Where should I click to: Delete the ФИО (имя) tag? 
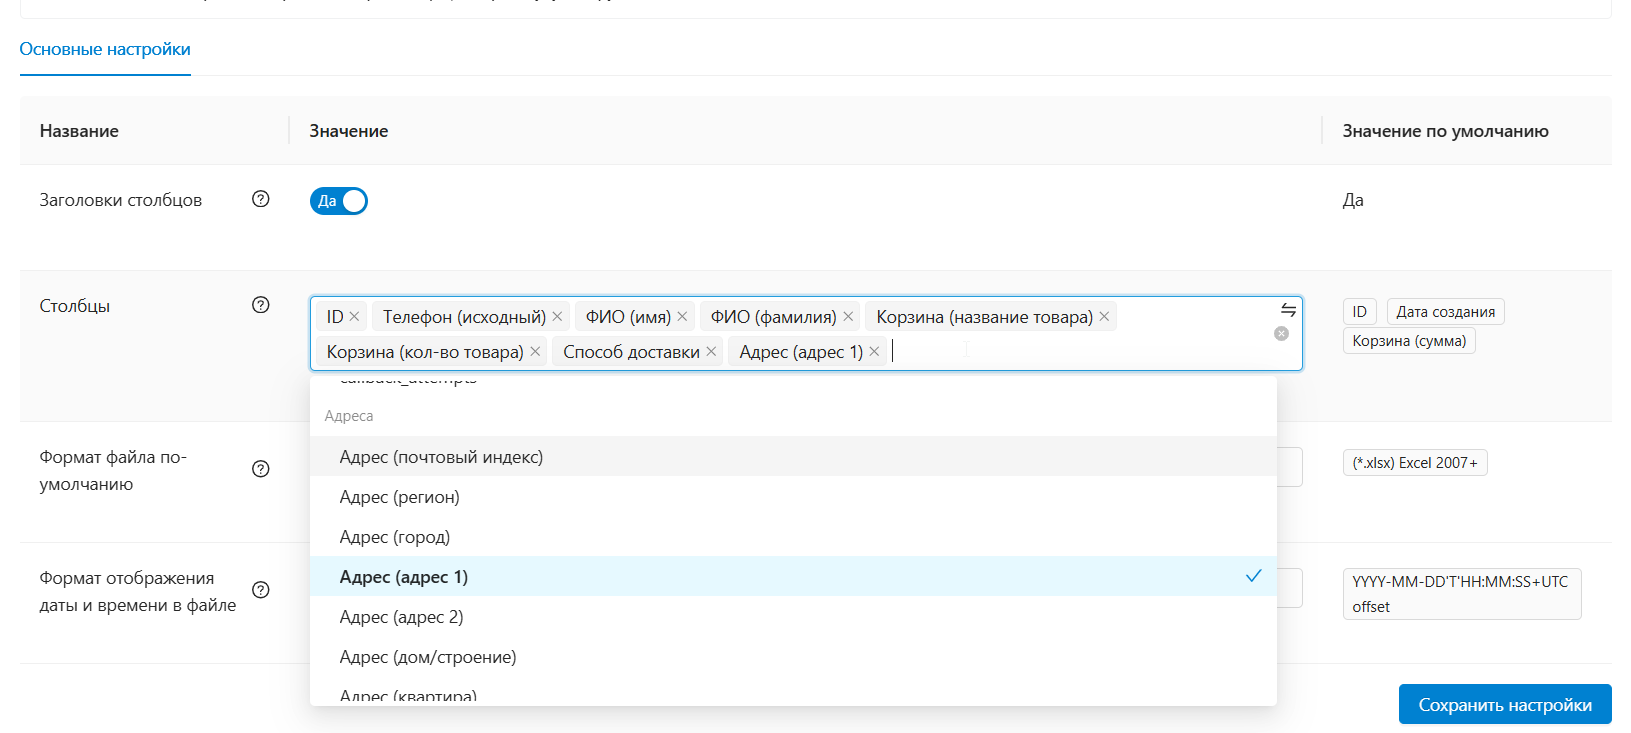682,317
